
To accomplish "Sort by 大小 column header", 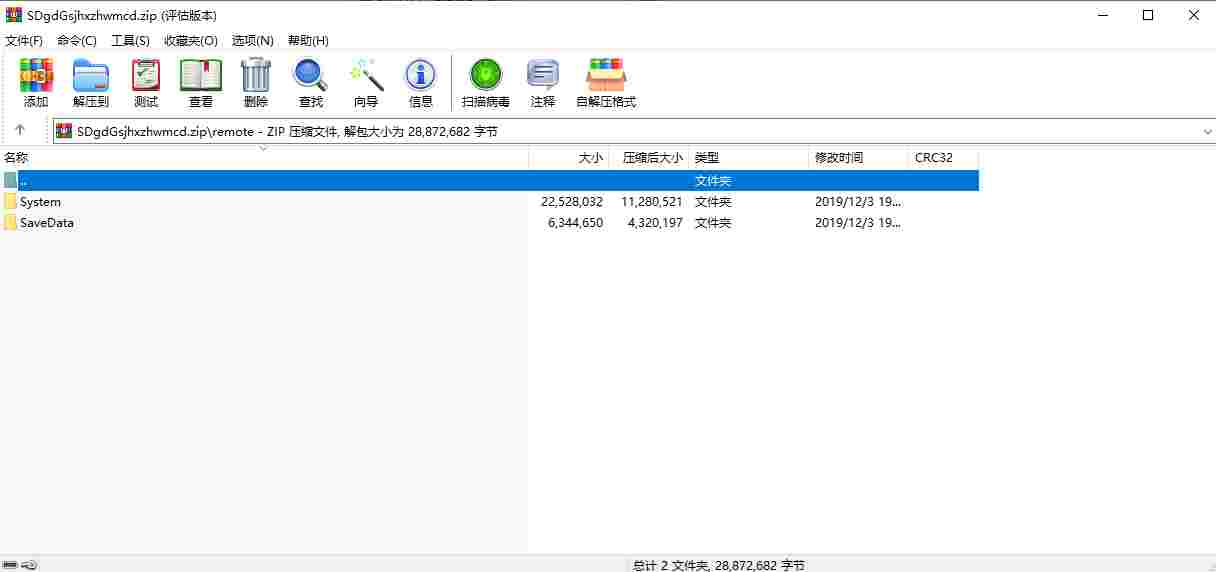I will point(568,158).
